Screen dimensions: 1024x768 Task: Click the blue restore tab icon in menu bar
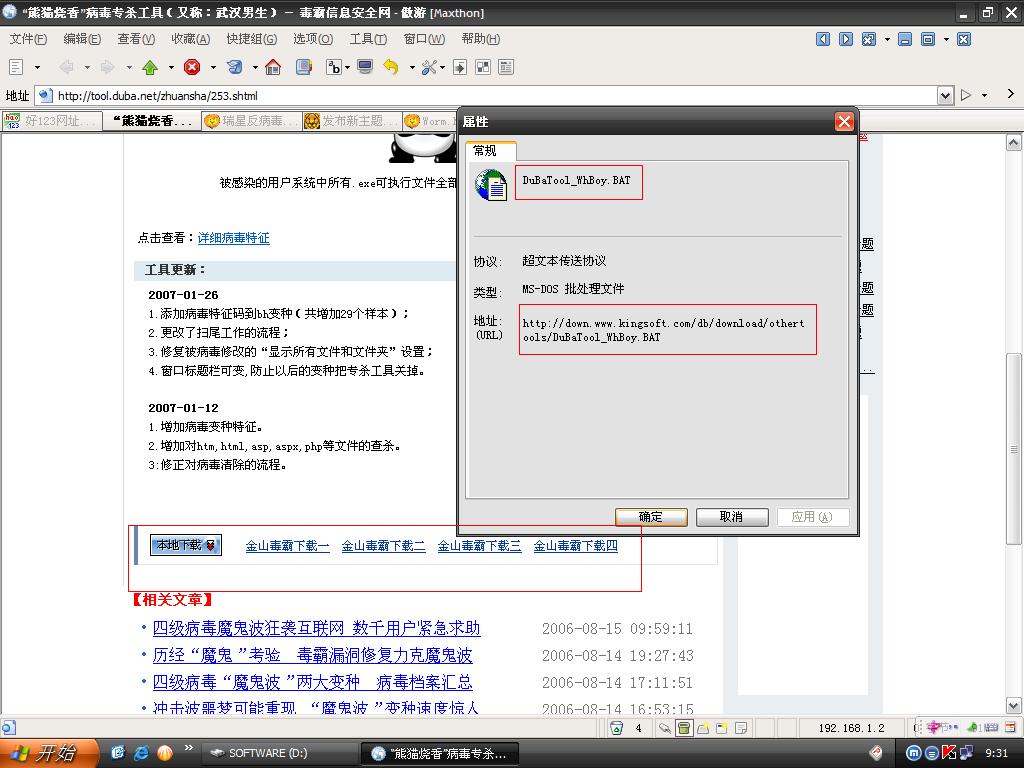[x=927, y=39]
